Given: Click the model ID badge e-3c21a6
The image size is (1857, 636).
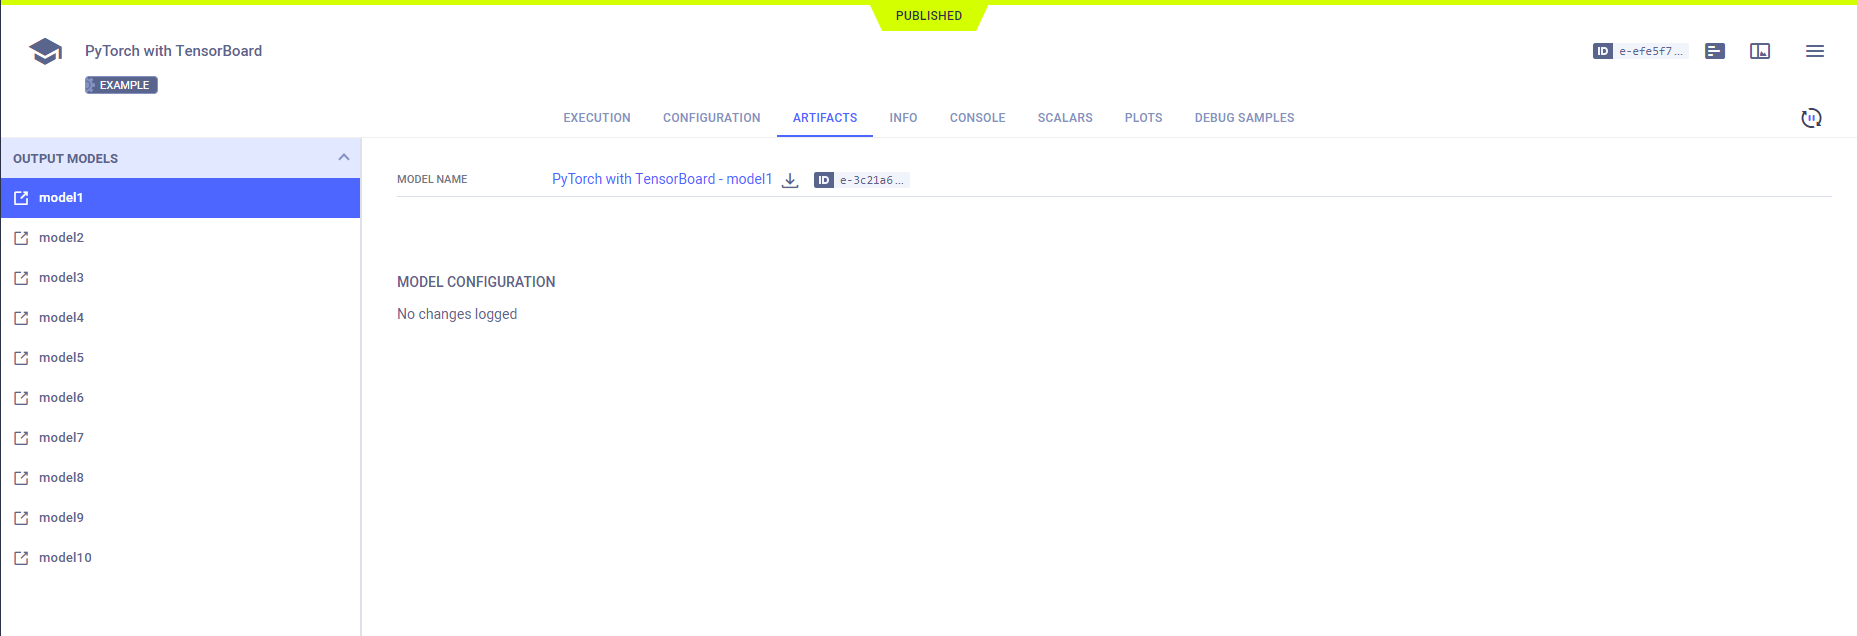Looking at the screenshot, I should tap(861, 180).
